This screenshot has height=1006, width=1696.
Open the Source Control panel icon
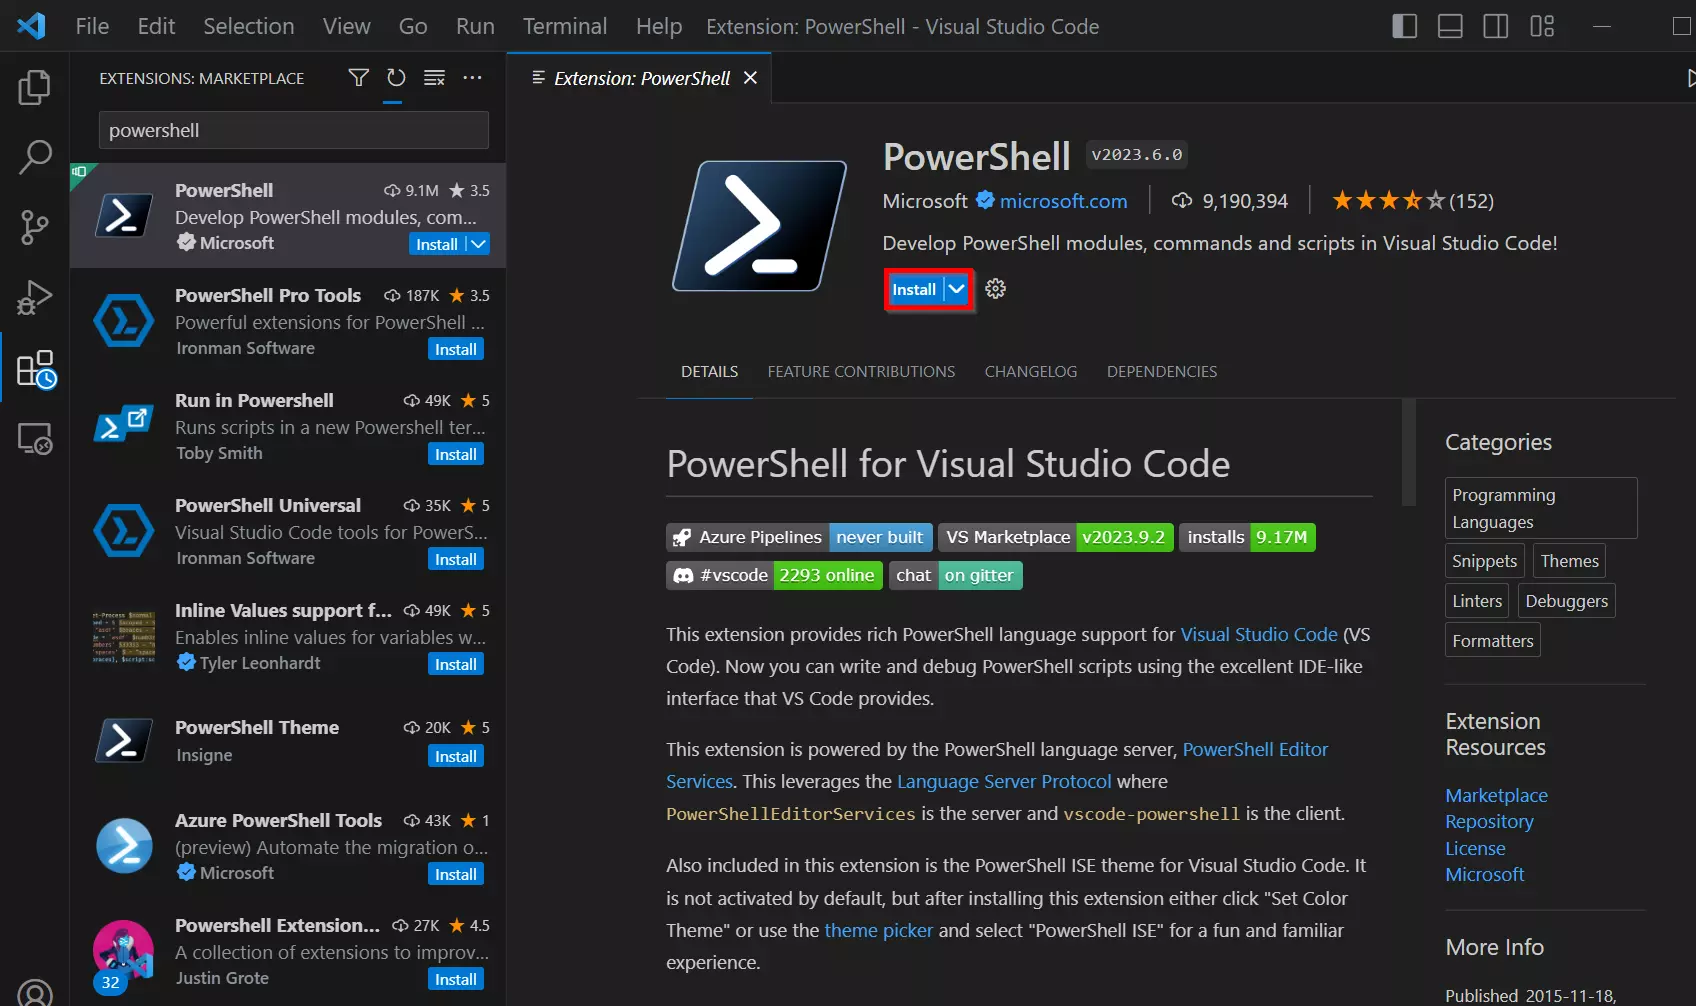(34, 227)
